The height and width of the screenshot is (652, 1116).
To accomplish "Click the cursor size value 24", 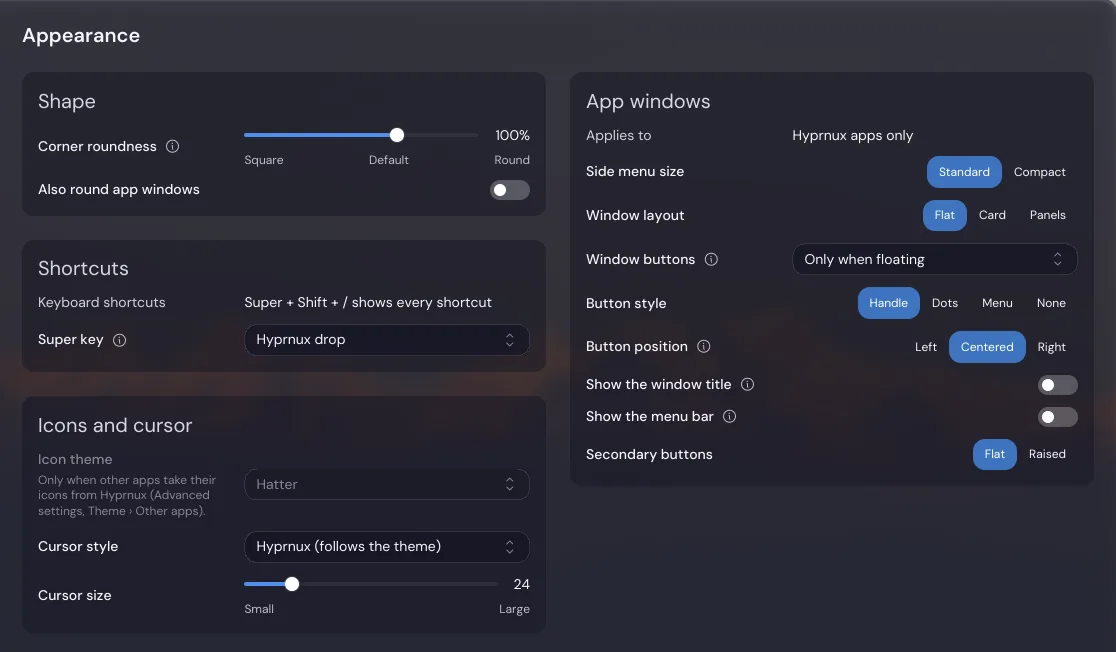I will [x=522, y=584].
